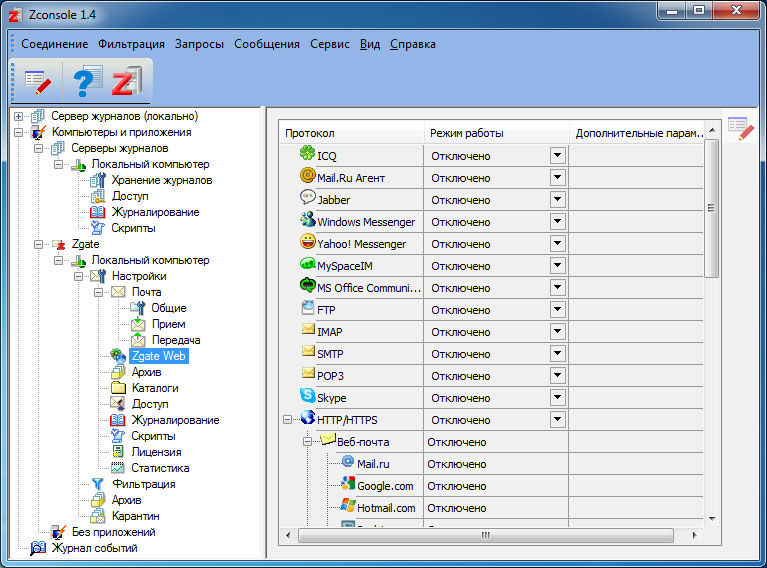Collapse the HTTP/HTTPS protocol row

coord(288,420)
